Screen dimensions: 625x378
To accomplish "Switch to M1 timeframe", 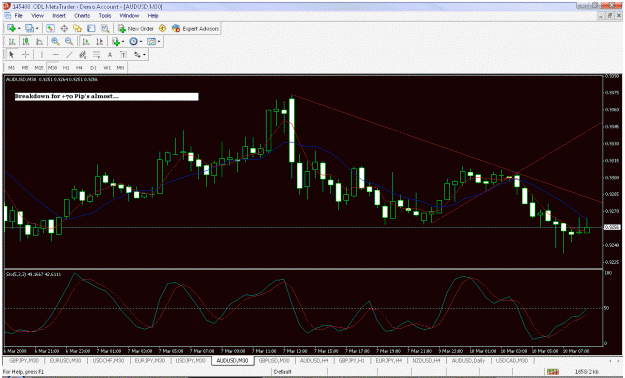I will click(x=12, y=67).
